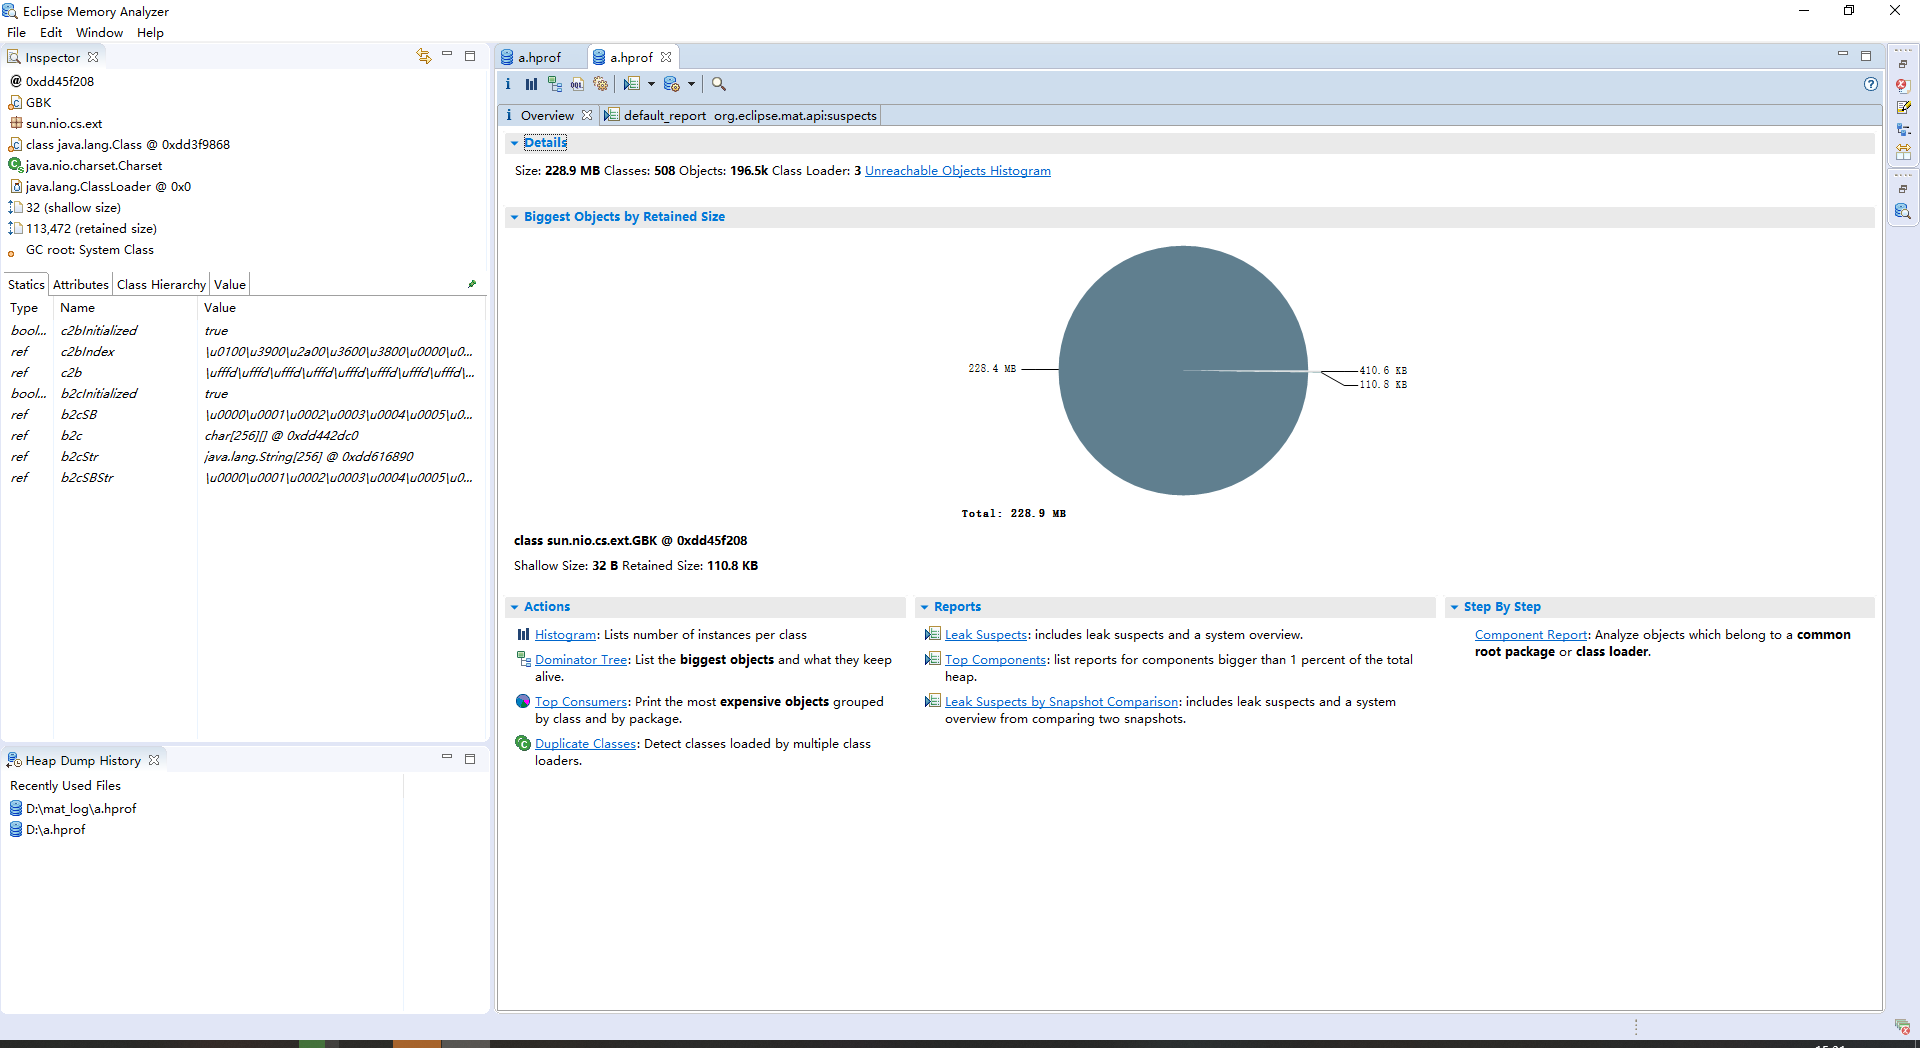Select the Attributes tab in Inspector
The image size is (1920, 1048).
click(80, 285)
